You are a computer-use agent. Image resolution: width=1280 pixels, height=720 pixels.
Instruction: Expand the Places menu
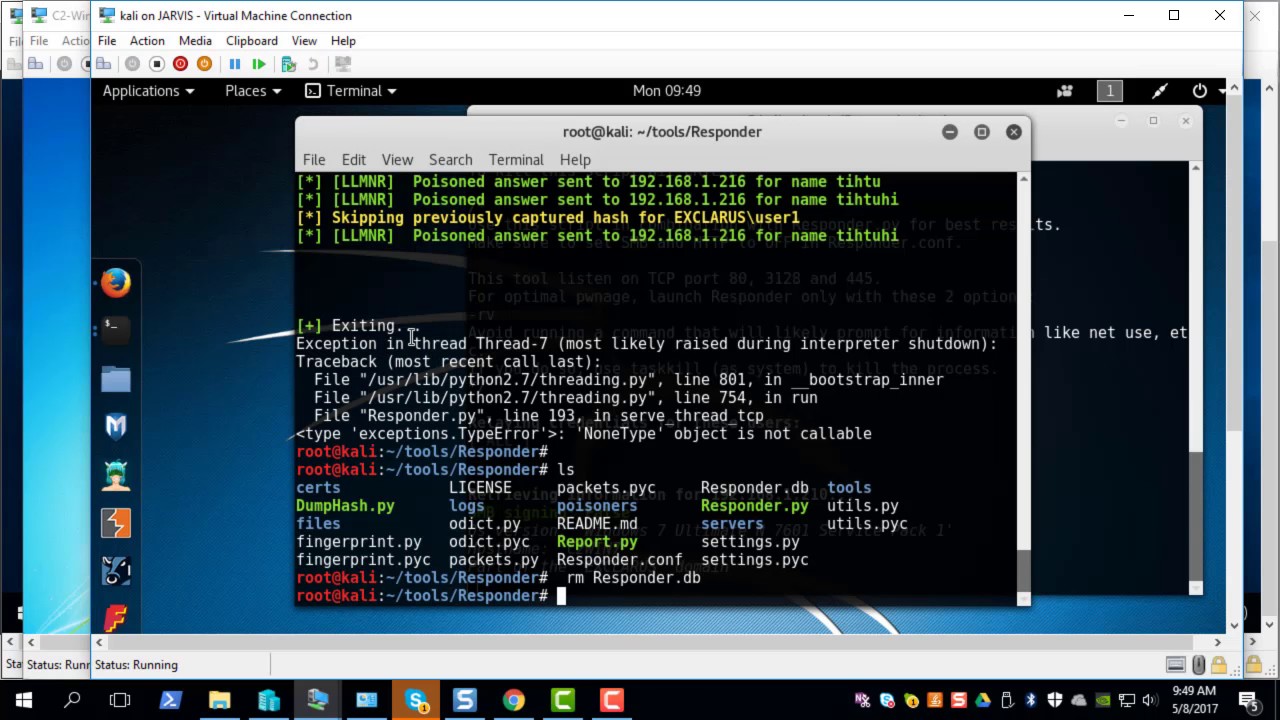click(x=253, y=90)
